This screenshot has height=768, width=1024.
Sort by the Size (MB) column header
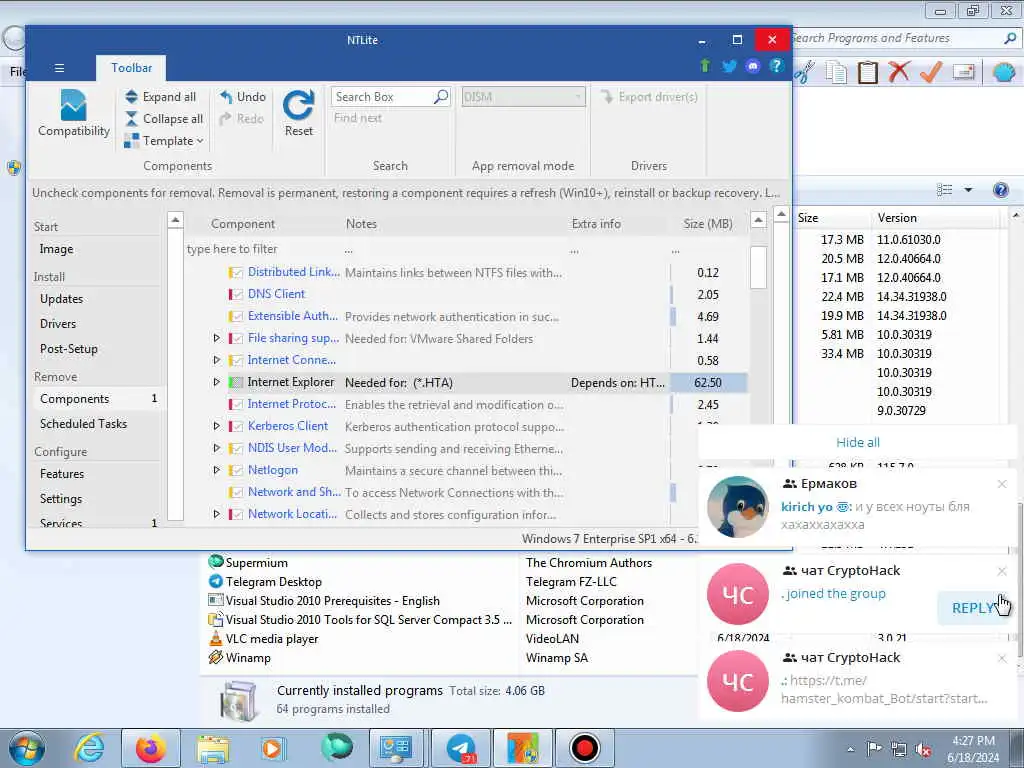tap(708, 224)
